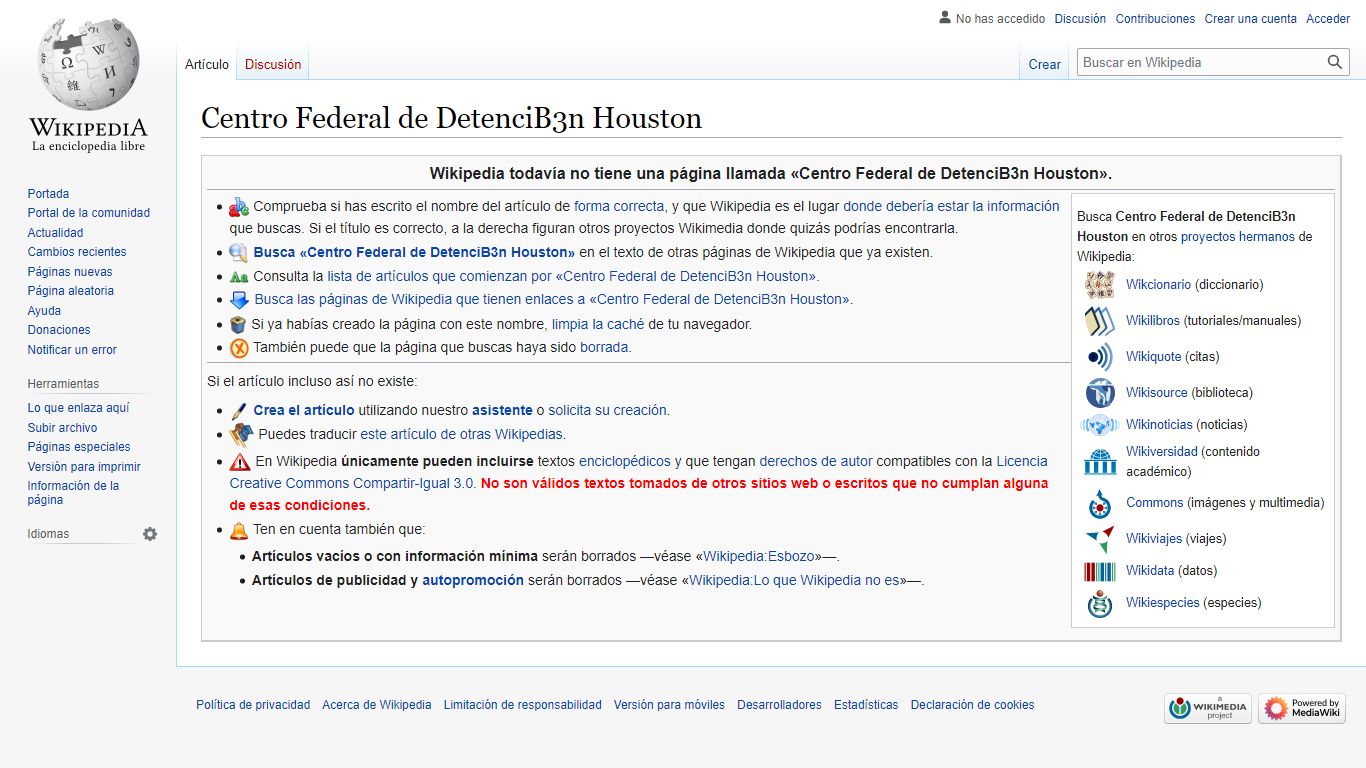This screenshot has width=1366, height=768.
Task: Click the Wikiviajes compass icon
Action: [1100, 539]
